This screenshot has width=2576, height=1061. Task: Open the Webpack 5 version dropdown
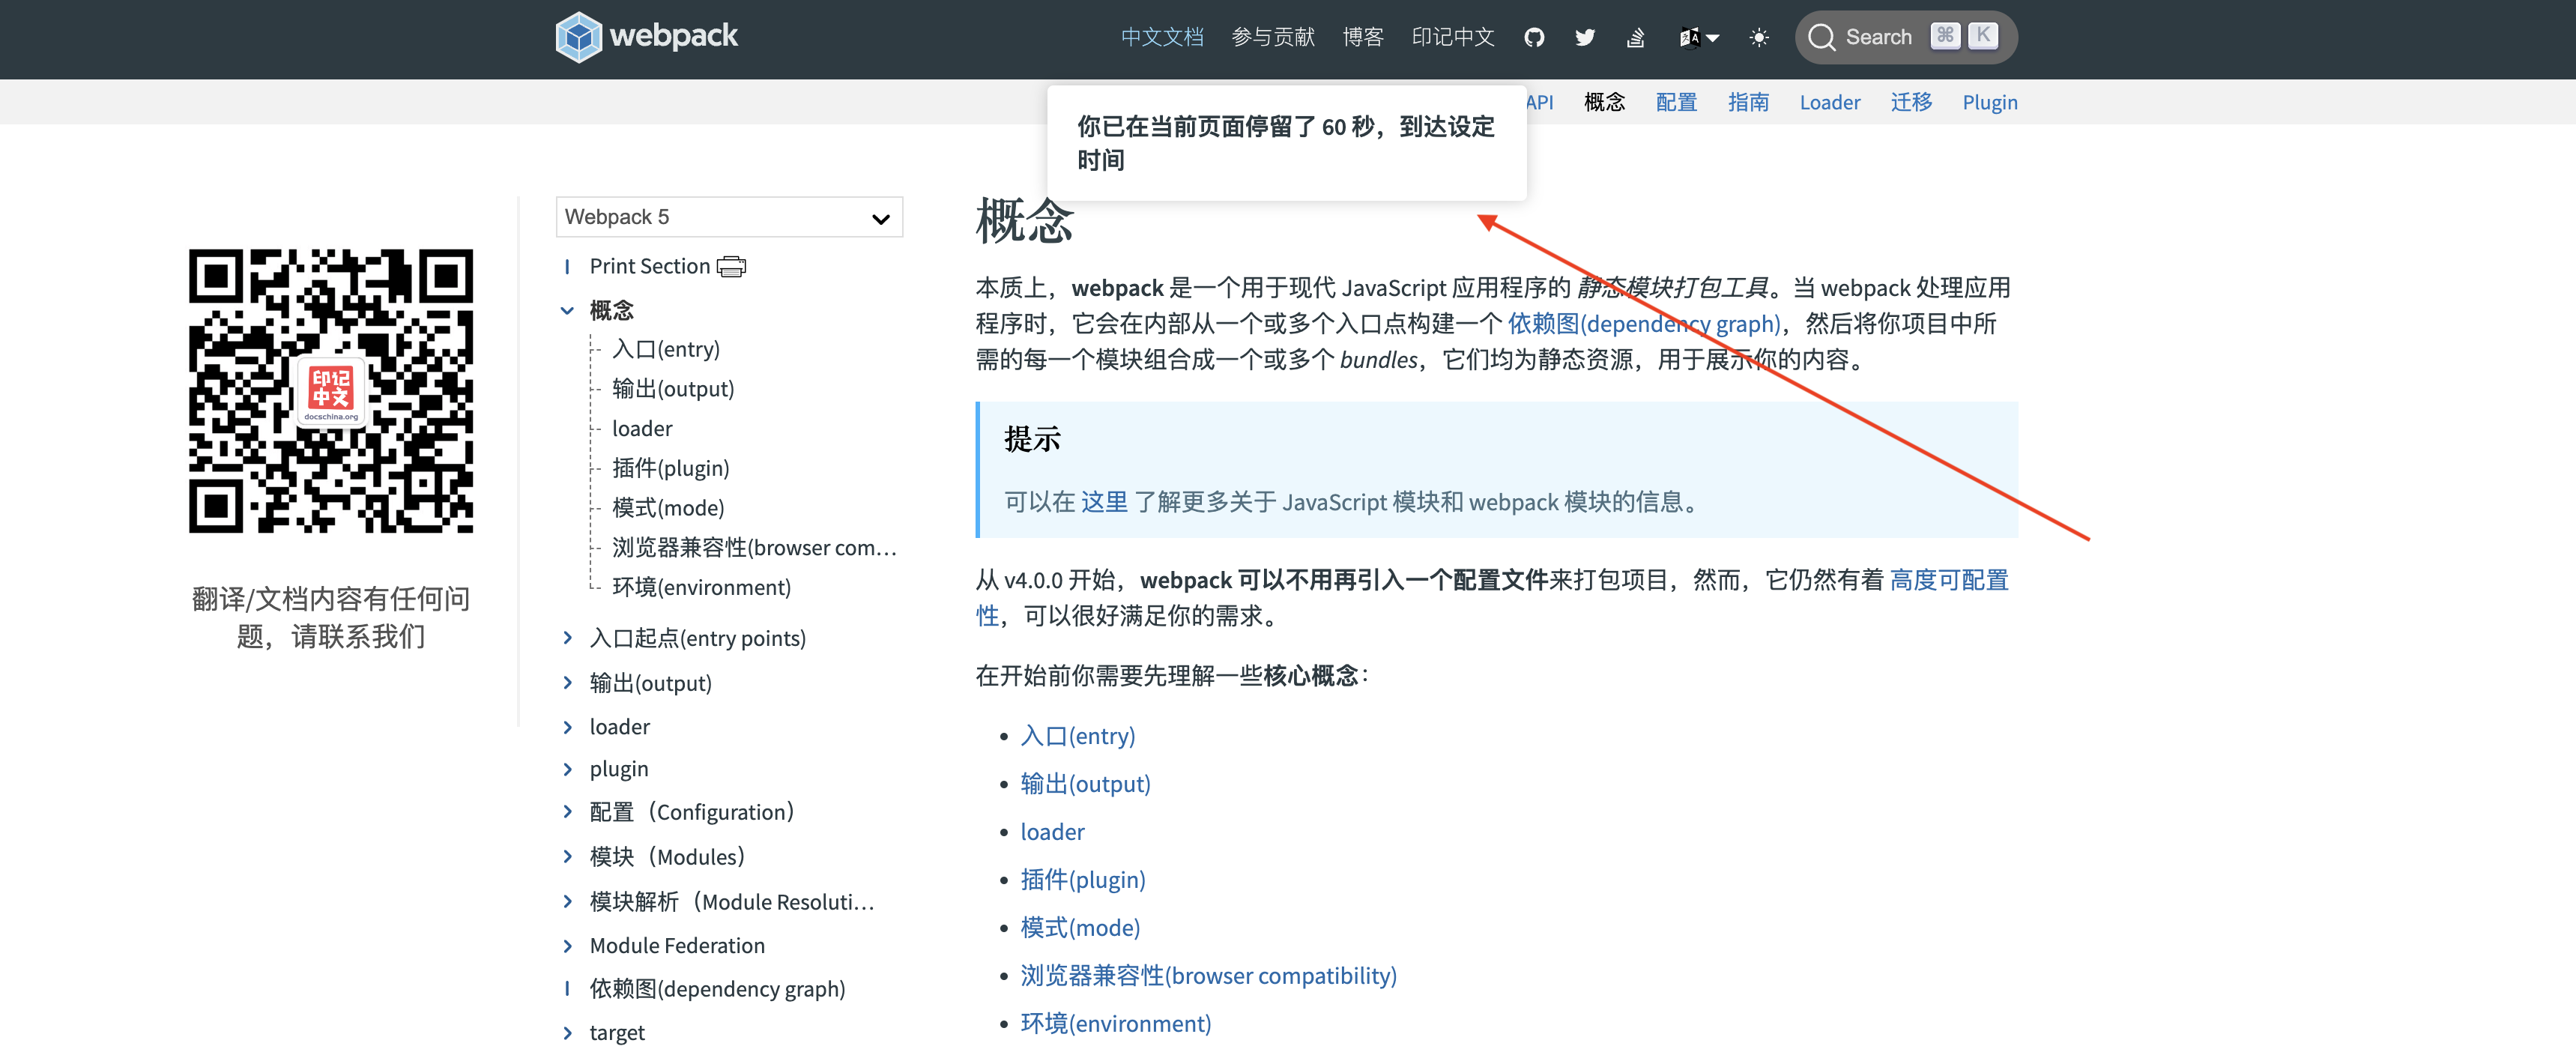[729, 217]
